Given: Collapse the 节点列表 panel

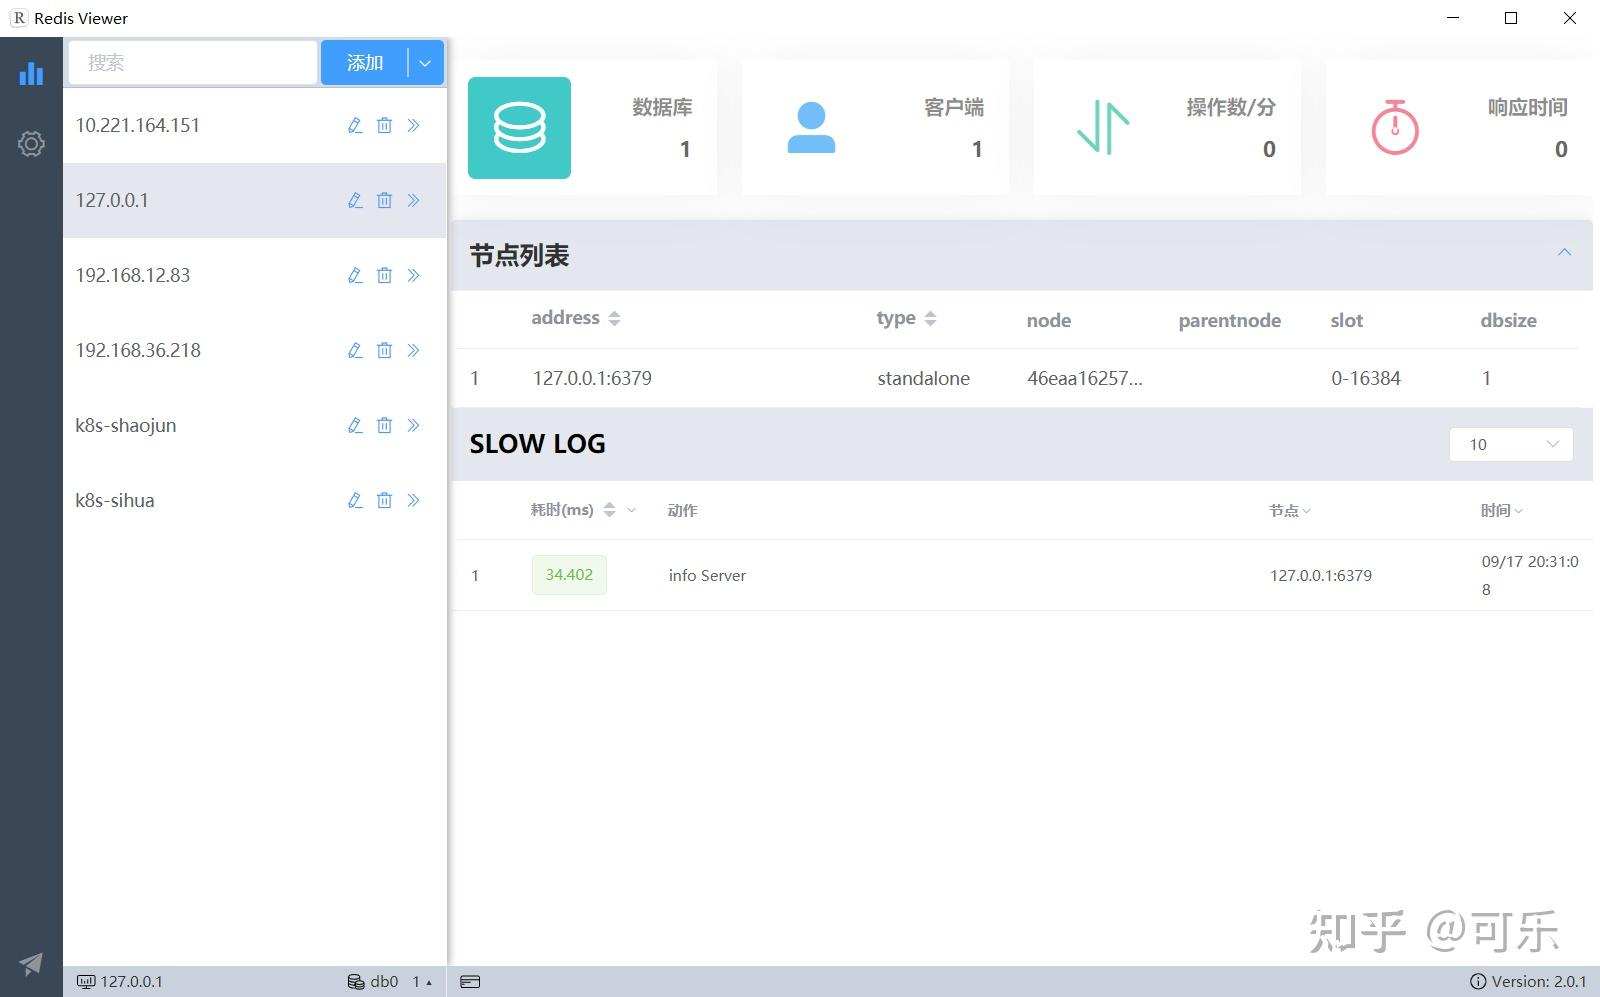Looking at the screenshot, I should click(1564, 252).
